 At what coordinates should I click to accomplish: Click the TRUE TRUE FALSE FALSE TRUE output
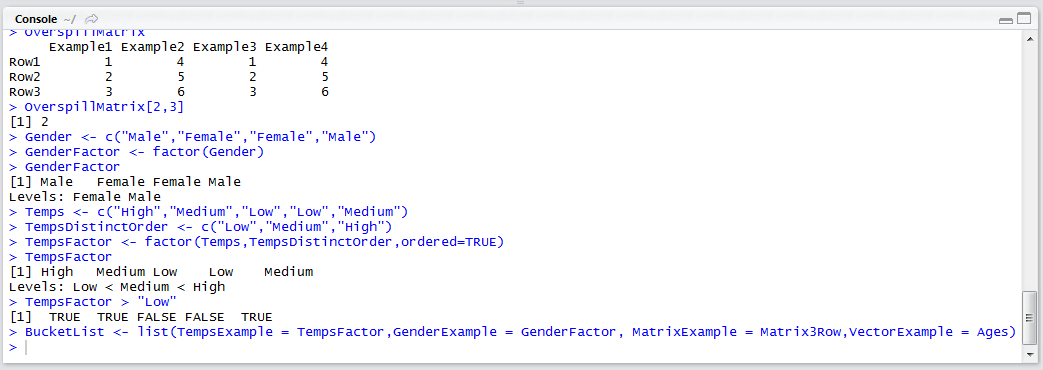tap(141, 317)
